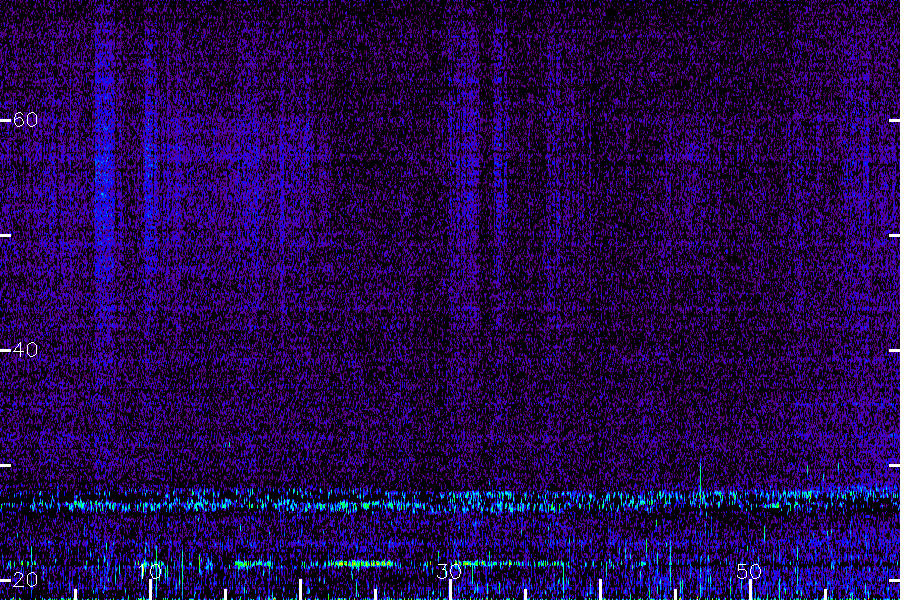
Task: Click the "50" label on the horizontal axis
Action: 749,571
